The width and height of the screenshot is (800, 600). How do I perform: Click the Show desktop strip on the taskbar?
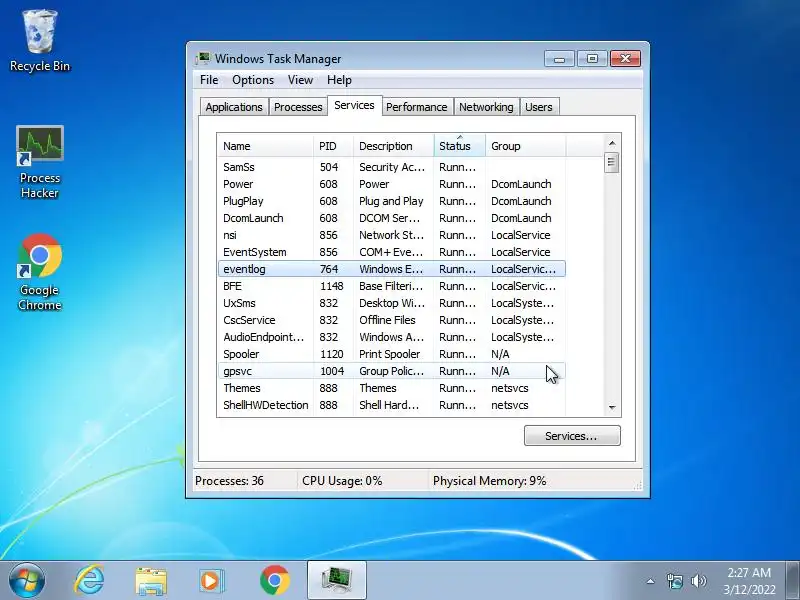tap(793, 581)
